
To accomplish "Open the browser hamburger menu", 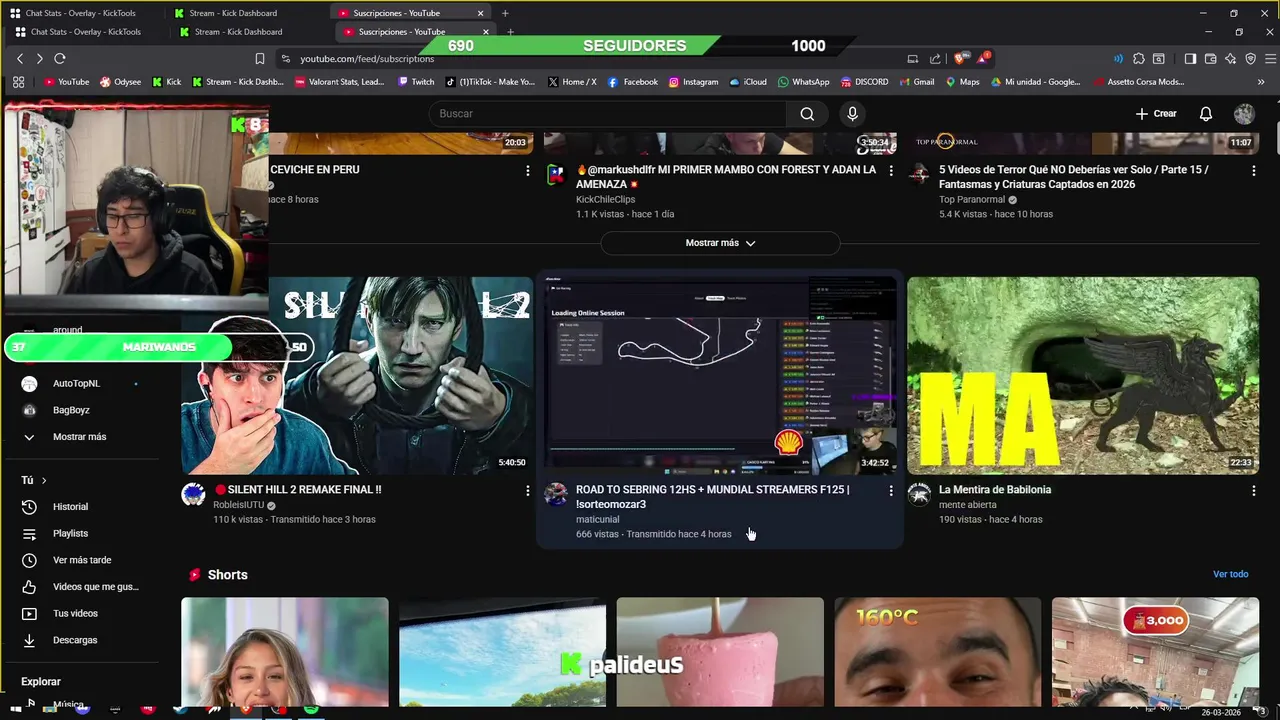I will (1268, 59).
